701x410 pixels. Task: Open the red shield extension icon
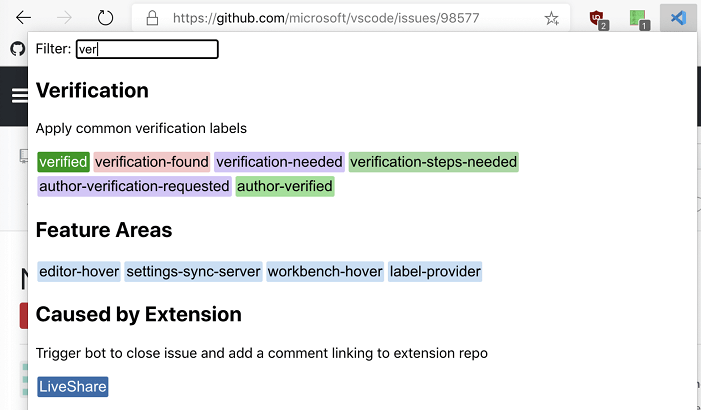coord(598,18)
